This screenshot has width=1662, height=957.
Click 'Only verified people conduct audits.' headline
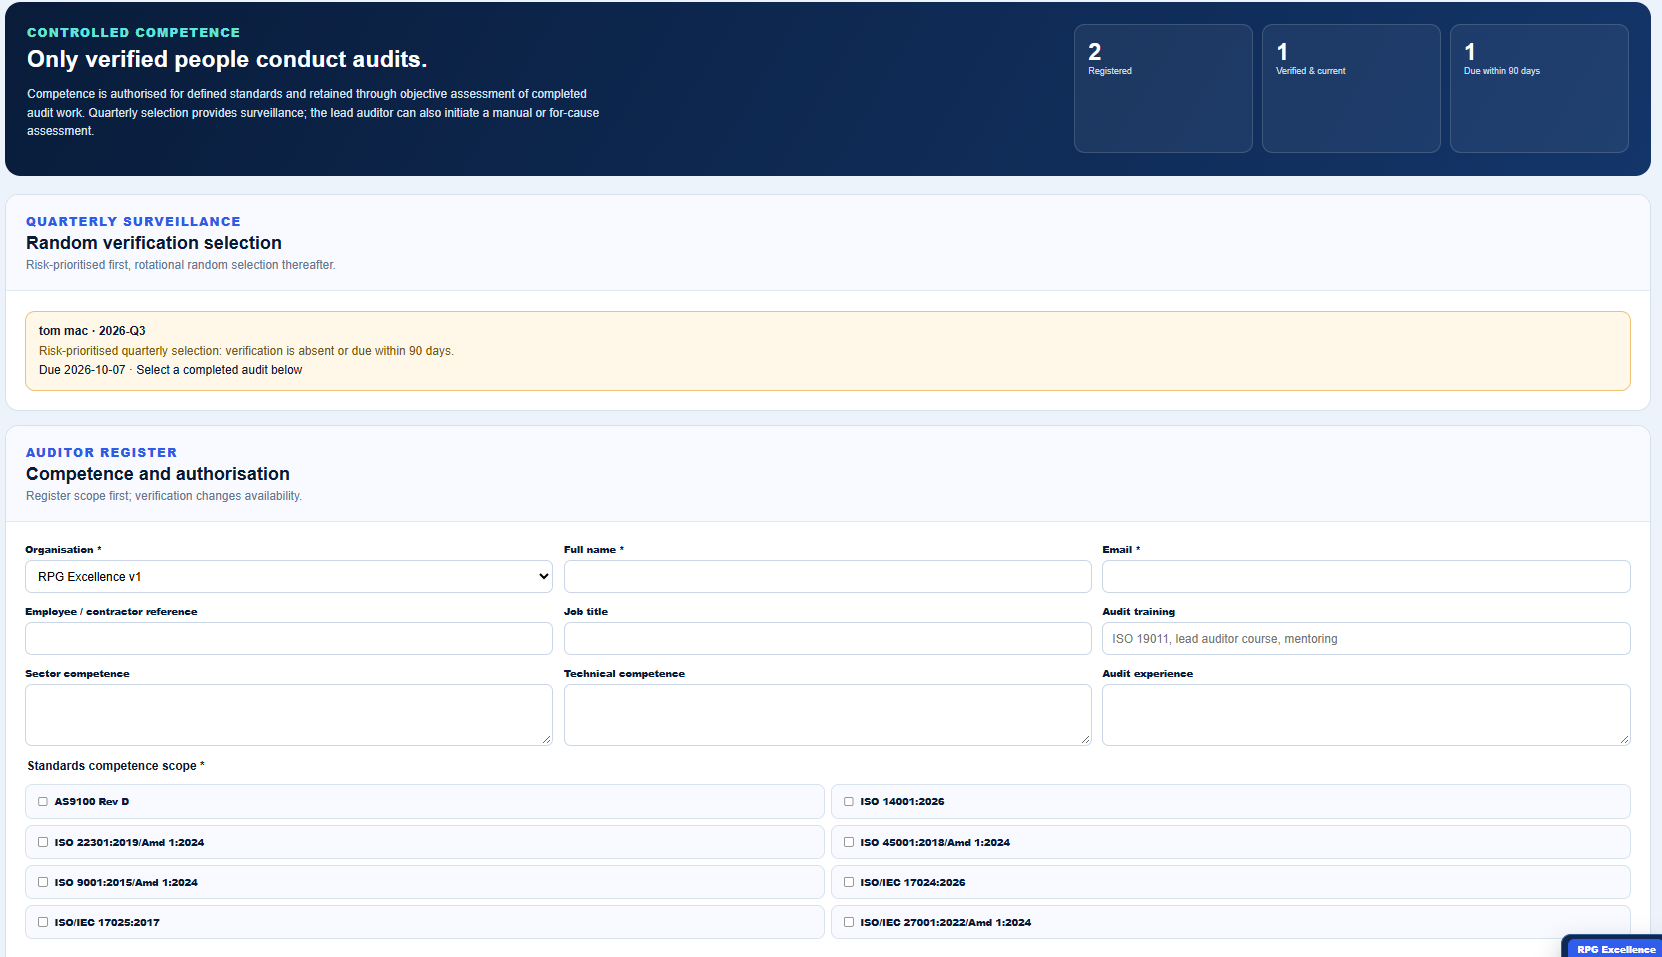pyautogui.click(x=227, y=60)
